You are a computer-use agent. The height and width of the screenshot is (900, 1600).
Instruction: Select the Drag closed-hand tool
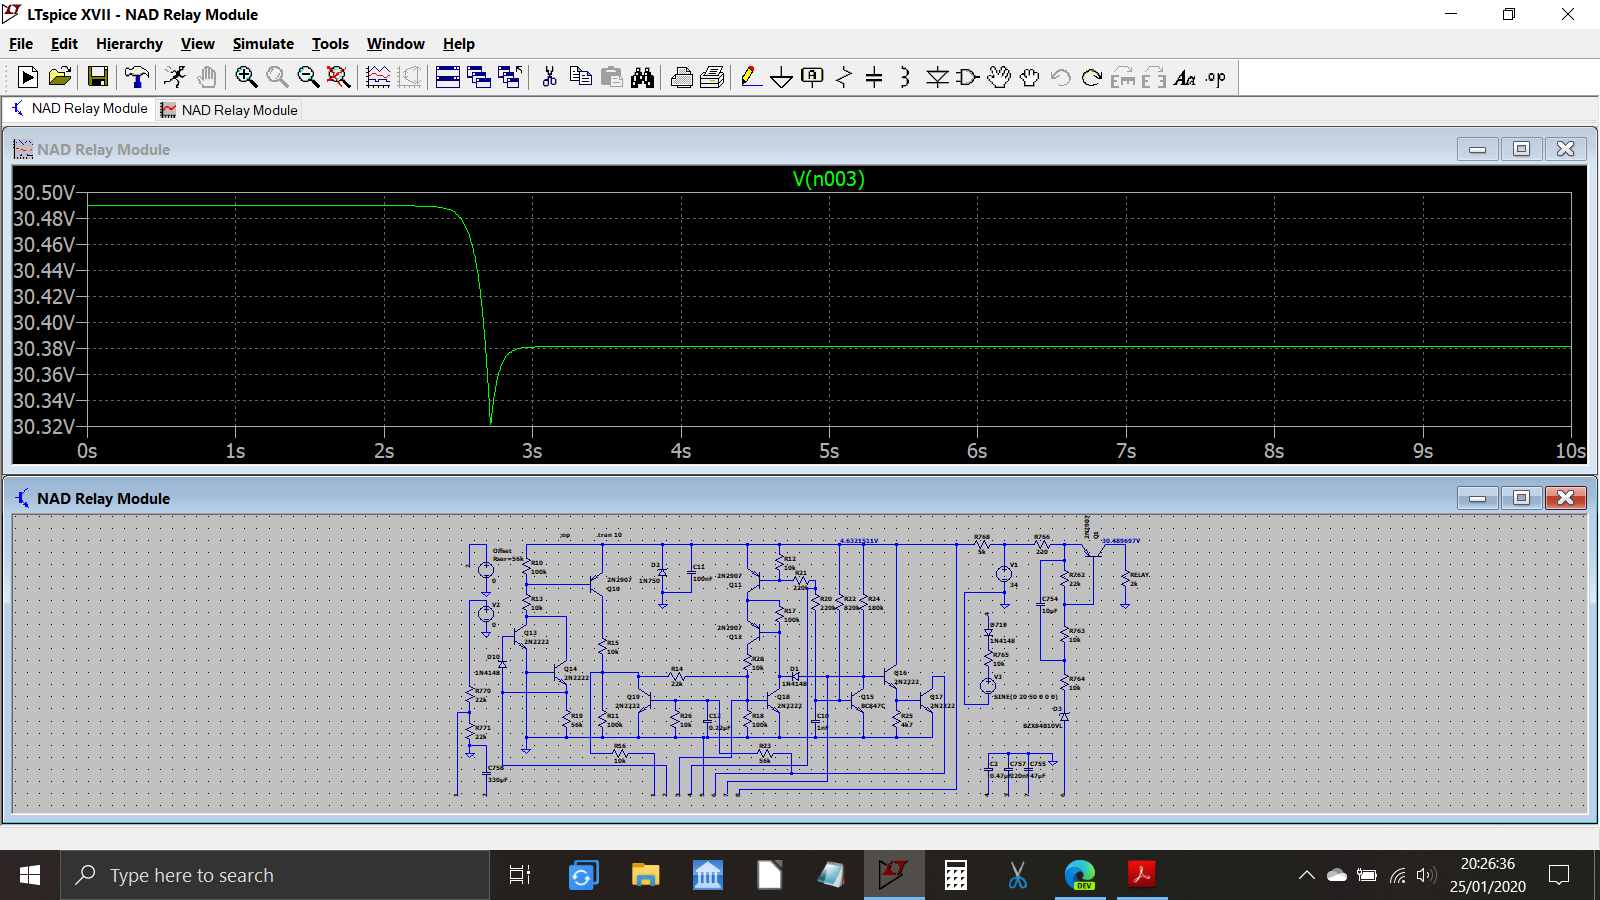[1029, 77]
